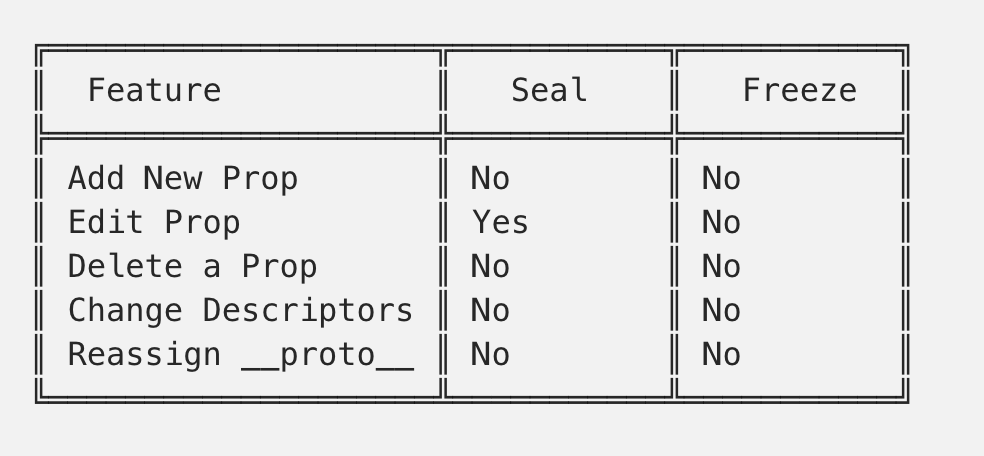984x456 pixels.
Task: Click Freeze's No for Edit Prop
Action: click(x=721, y=223)
